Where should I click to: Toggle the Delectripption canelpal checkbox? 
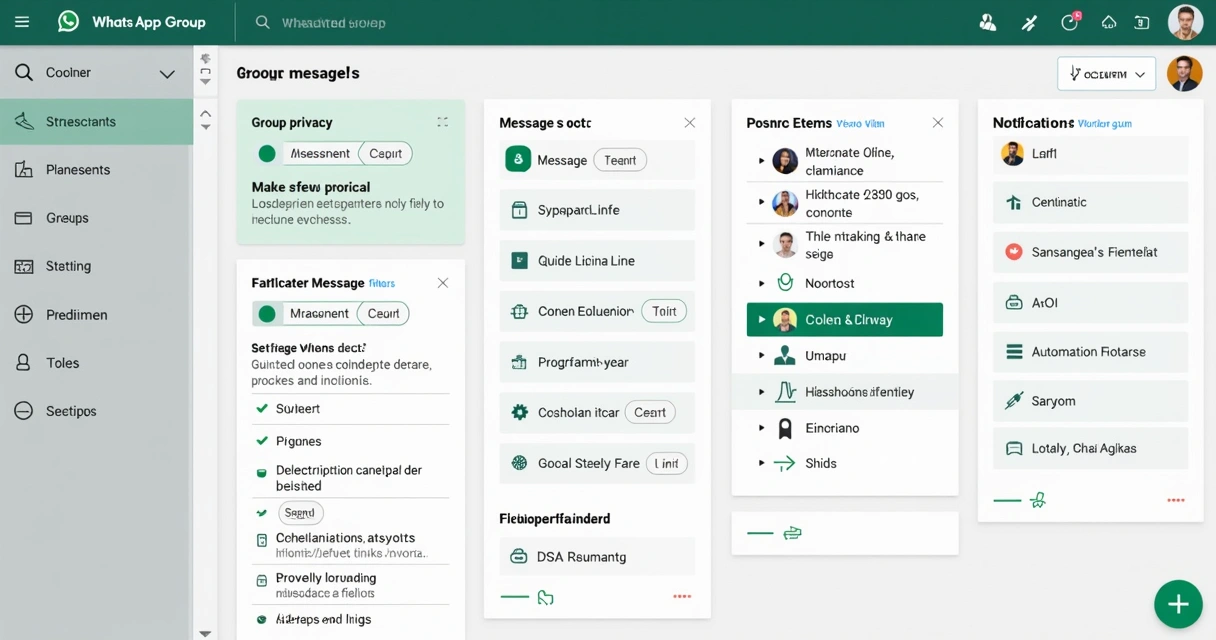pos(262,473)
